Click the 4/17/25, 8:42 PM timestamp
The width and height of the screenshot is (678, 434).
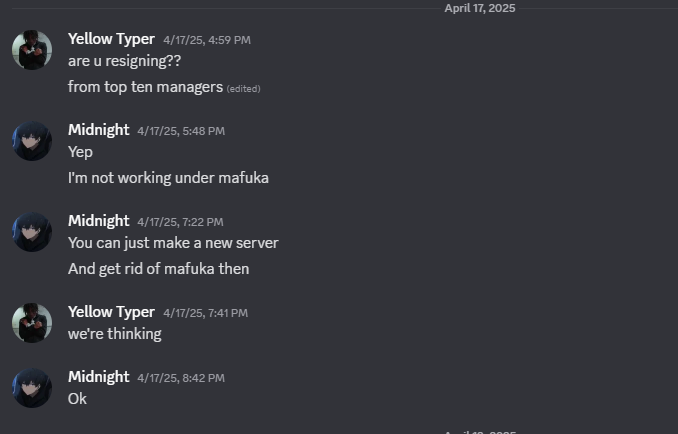[181, 378]
